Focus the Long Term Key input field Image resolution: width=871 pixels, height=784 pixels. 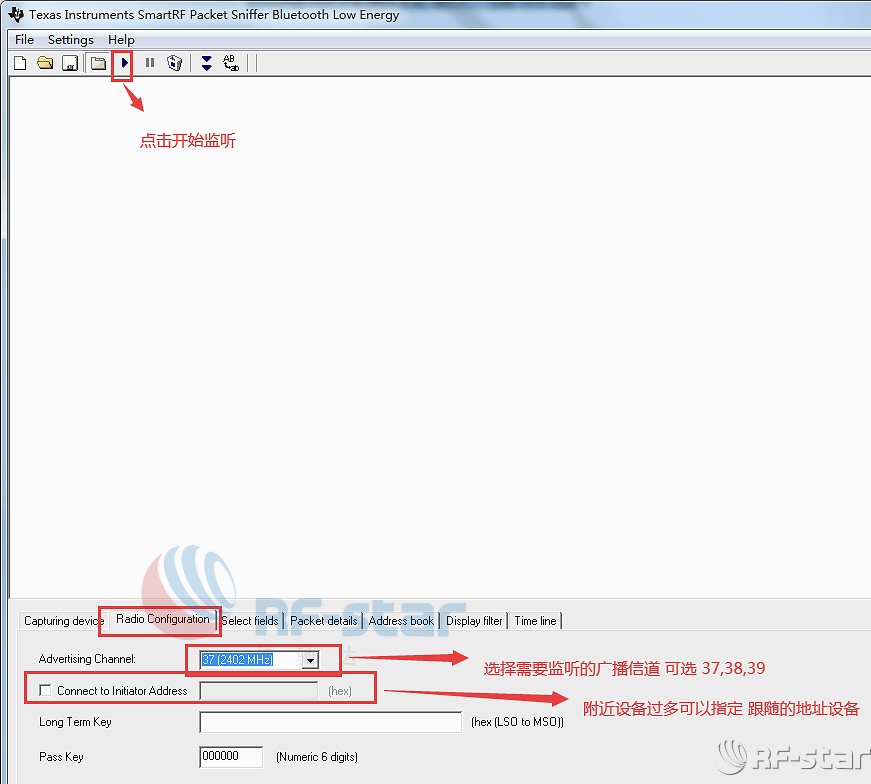pos(331,722)
